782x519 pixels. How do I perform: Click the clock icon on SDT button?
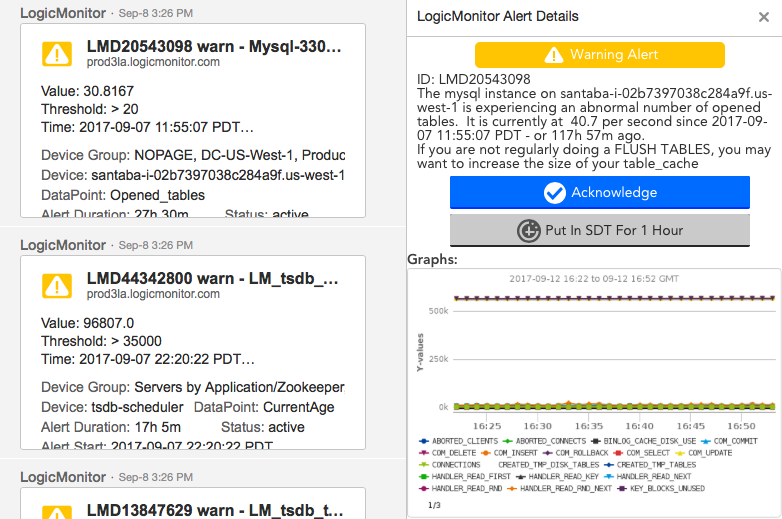tap(529, 230)
